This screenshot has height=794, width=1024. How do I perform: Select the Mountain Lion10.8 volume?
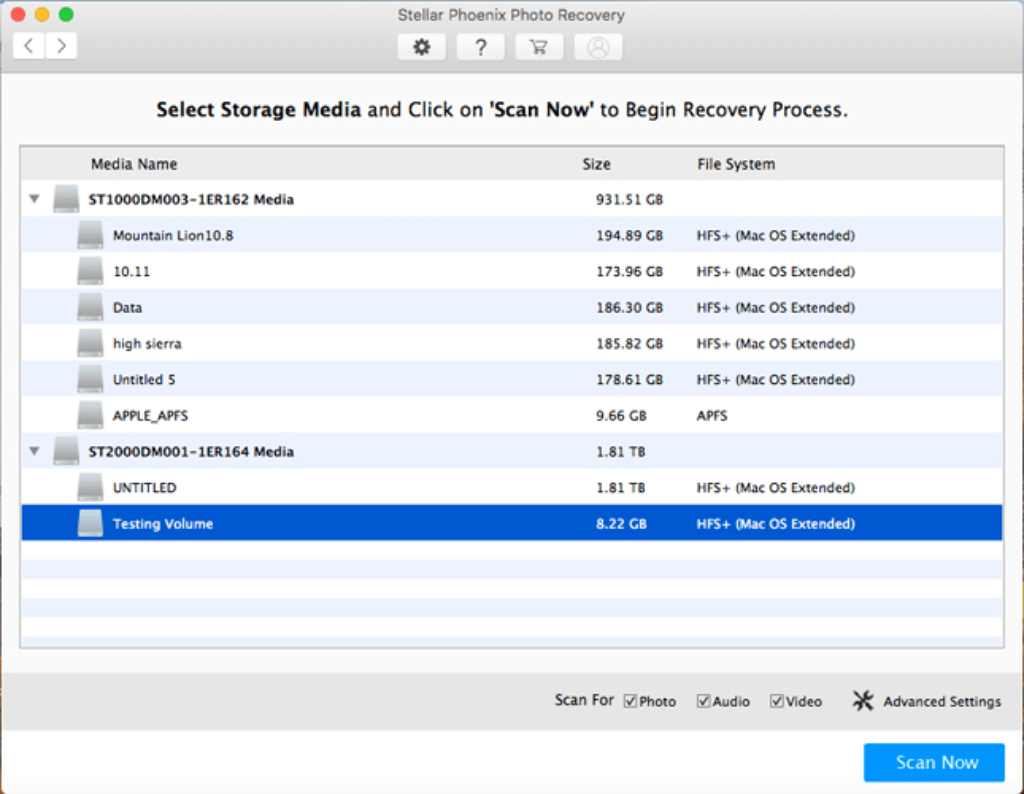coord(512,235)
